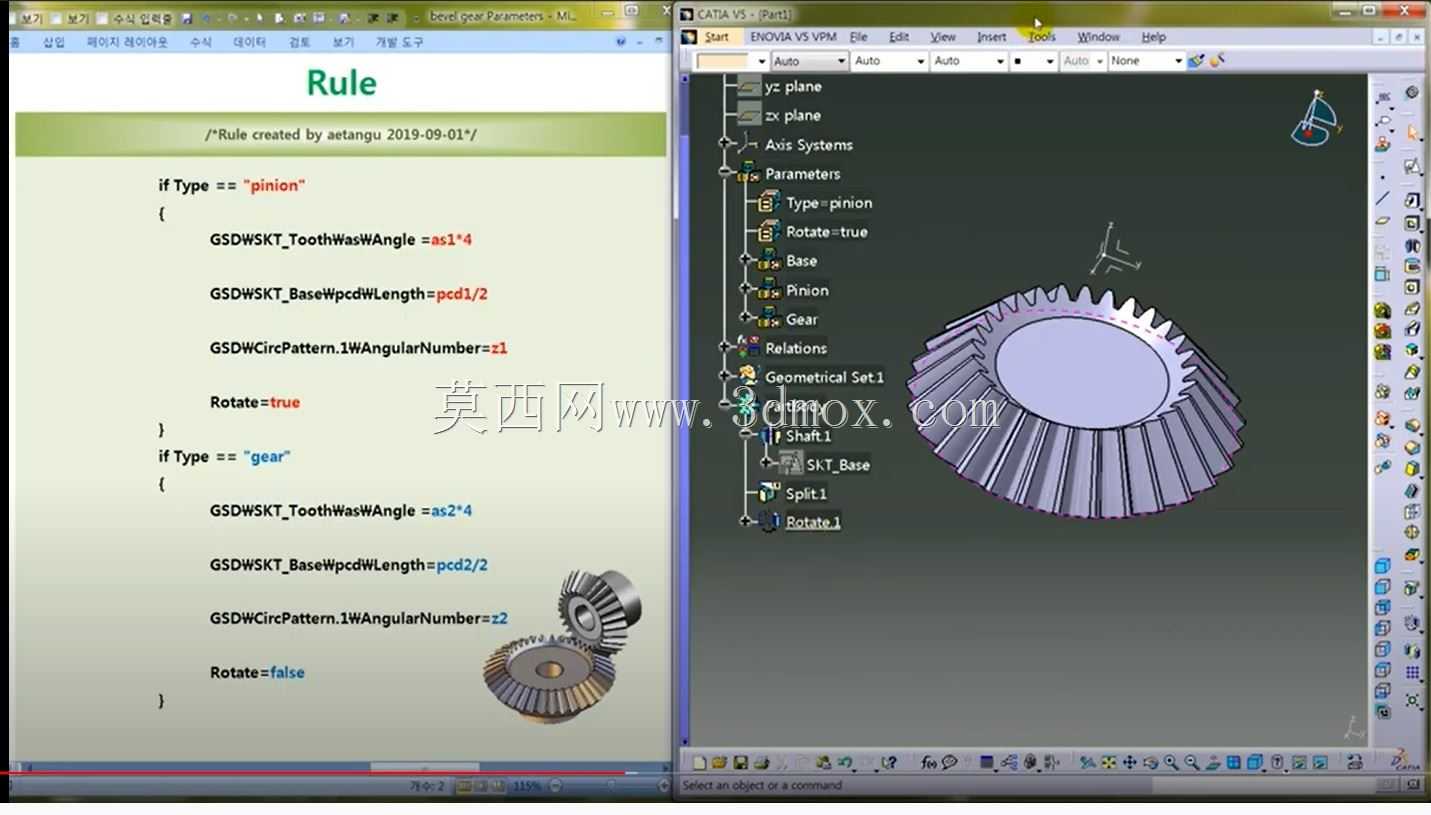Viewport: 1431px width, 815px height.
Task: Expand the Pinion parameter set
Action: (746, 289)
